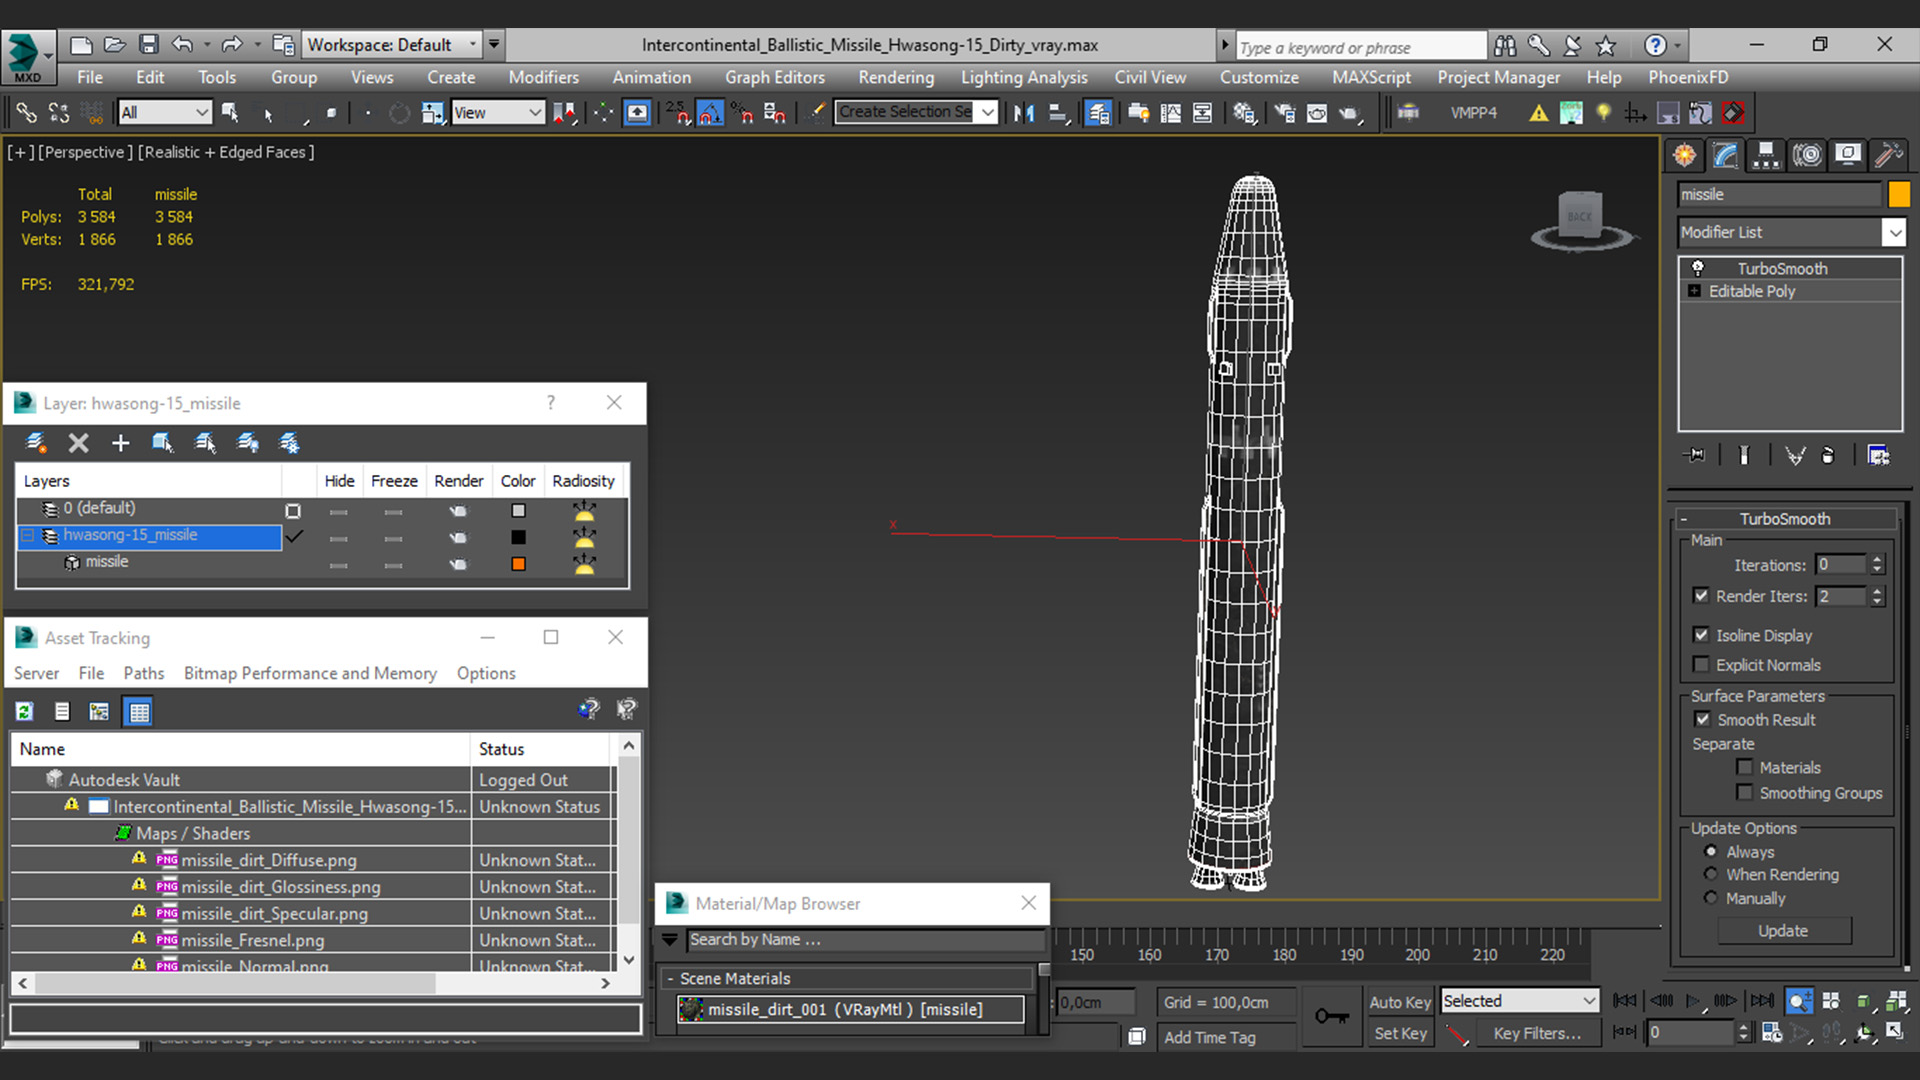Click the Type a keyword search field
Image resolution: width=1920 pixels, height=1080 pixels.
1361,47
